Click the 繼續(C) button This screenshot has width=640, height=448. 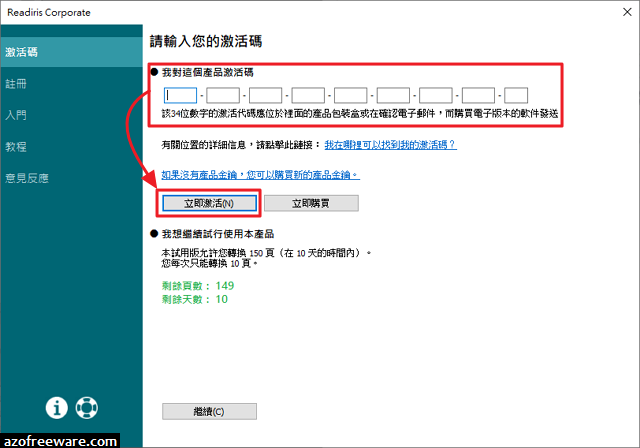pos(209,411)
